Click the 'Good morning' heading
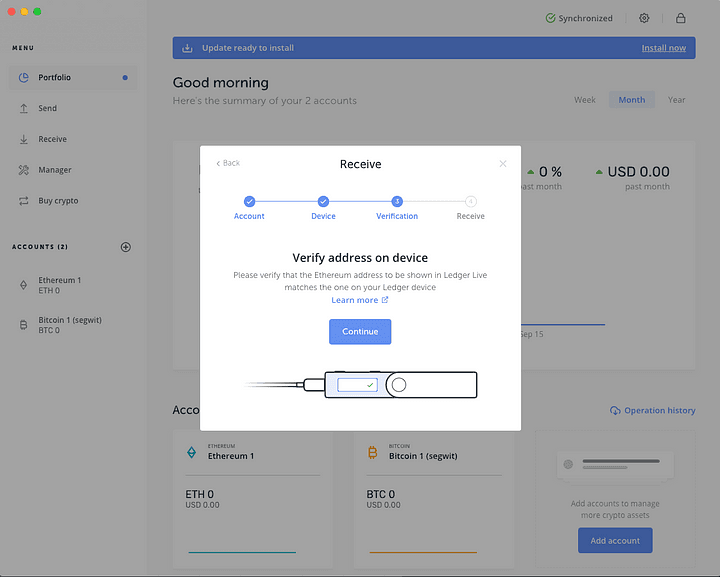Screen dimensions: 720x577 coord(220,83)
